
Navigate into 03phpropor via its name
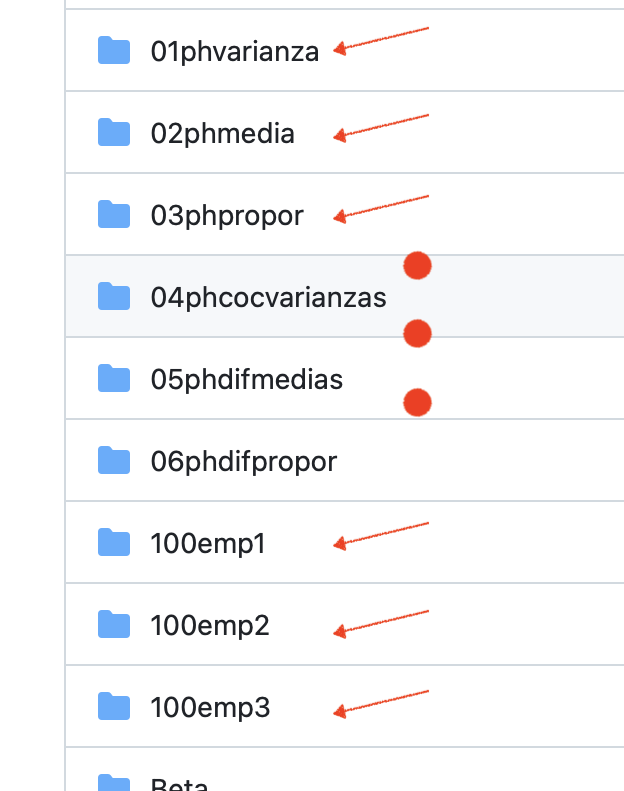coord(227,215)
